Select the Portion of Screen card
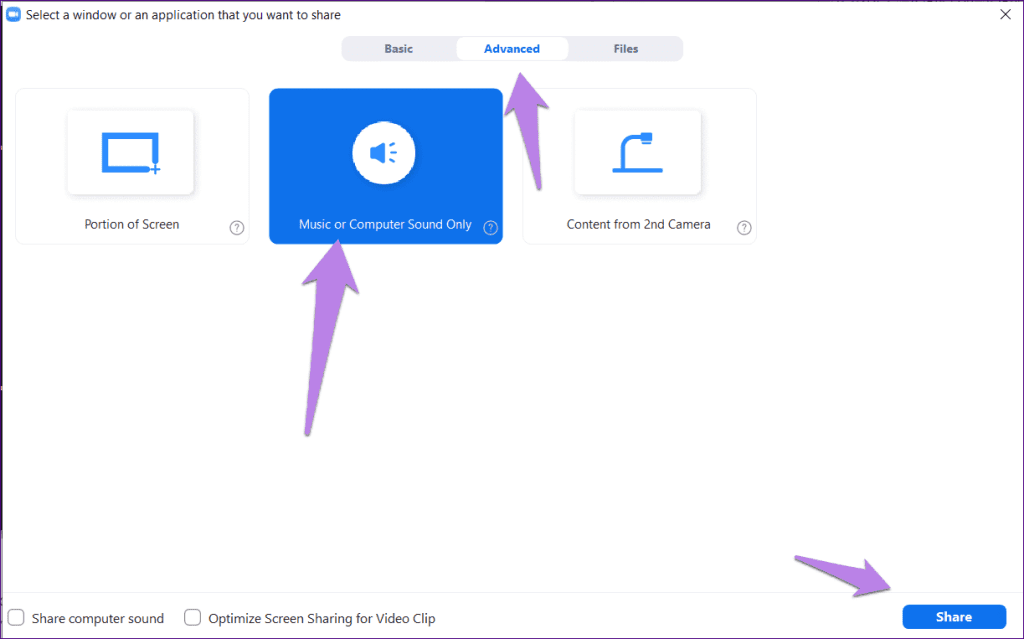Viewport: 1024px width, 639px height. pos(131,166)
